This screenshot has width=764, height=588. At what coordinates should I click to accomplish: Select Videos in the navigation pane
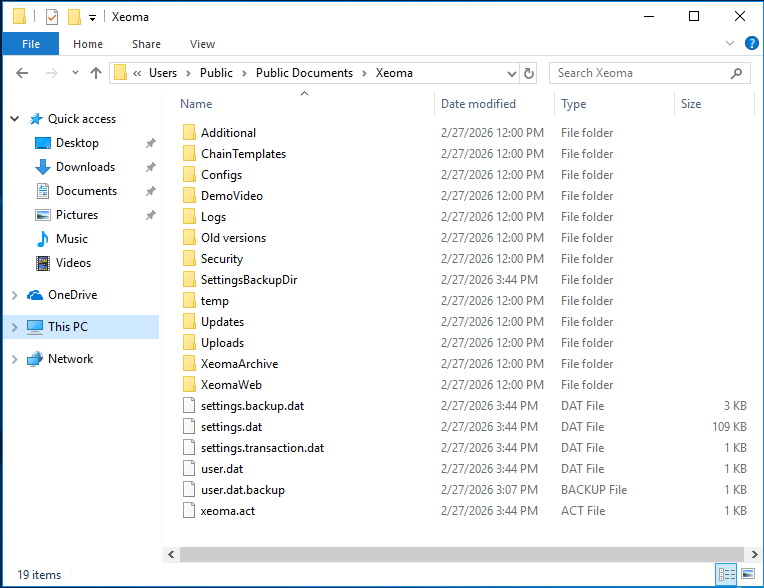tap(73, 263)
